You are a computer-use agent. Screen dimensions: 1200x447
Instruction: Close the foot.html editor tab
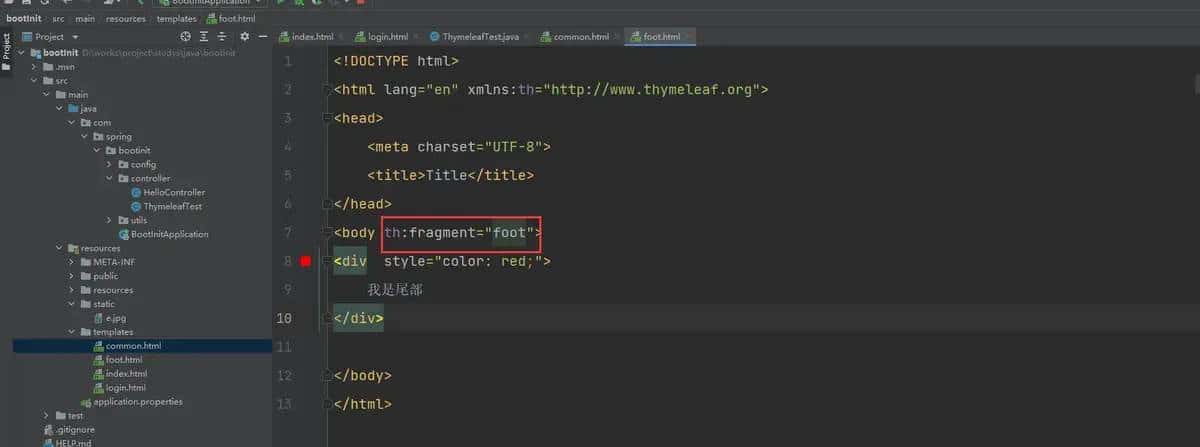click(688, 37)
